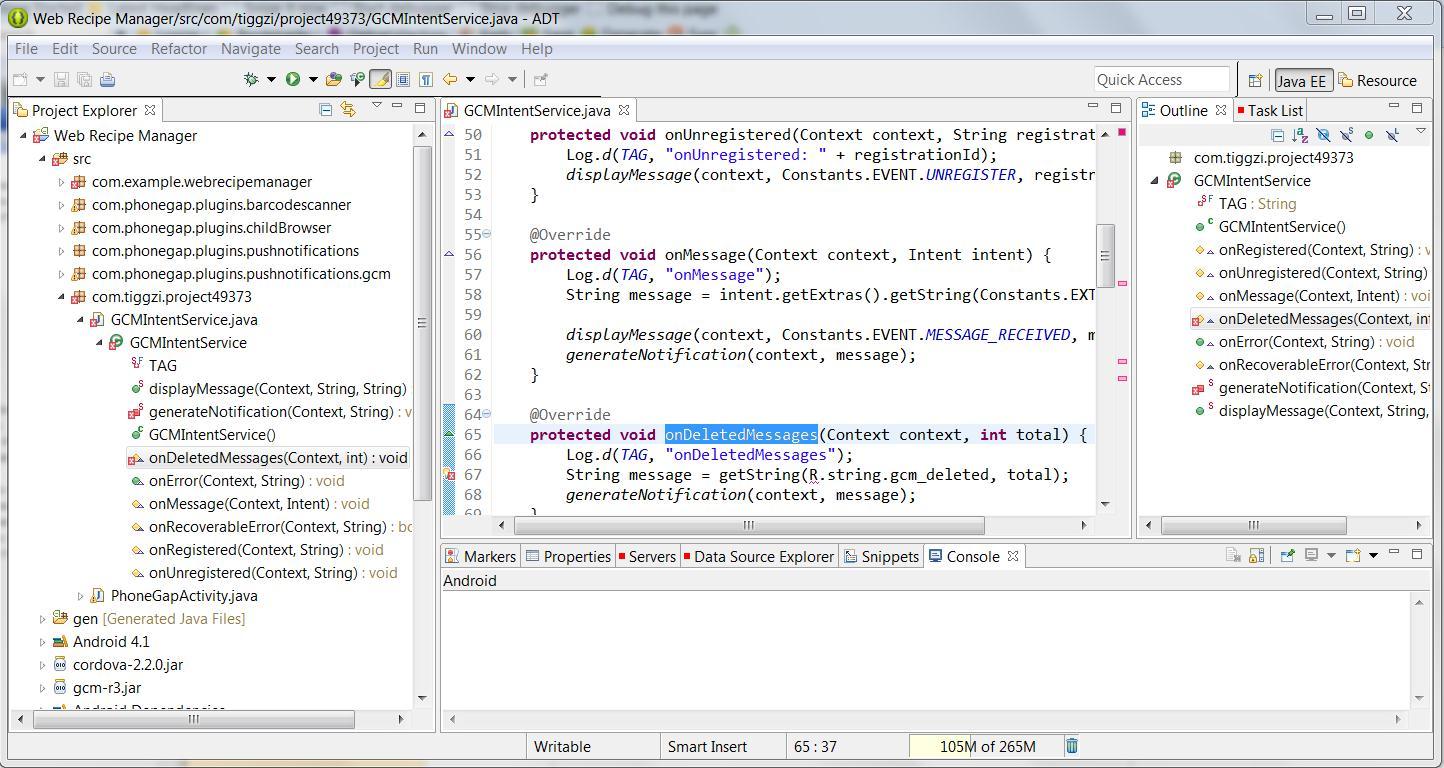Open the Run dropdown arrow
The height and width of the screenshot is (768, 1444).
[x=312, y=80]
